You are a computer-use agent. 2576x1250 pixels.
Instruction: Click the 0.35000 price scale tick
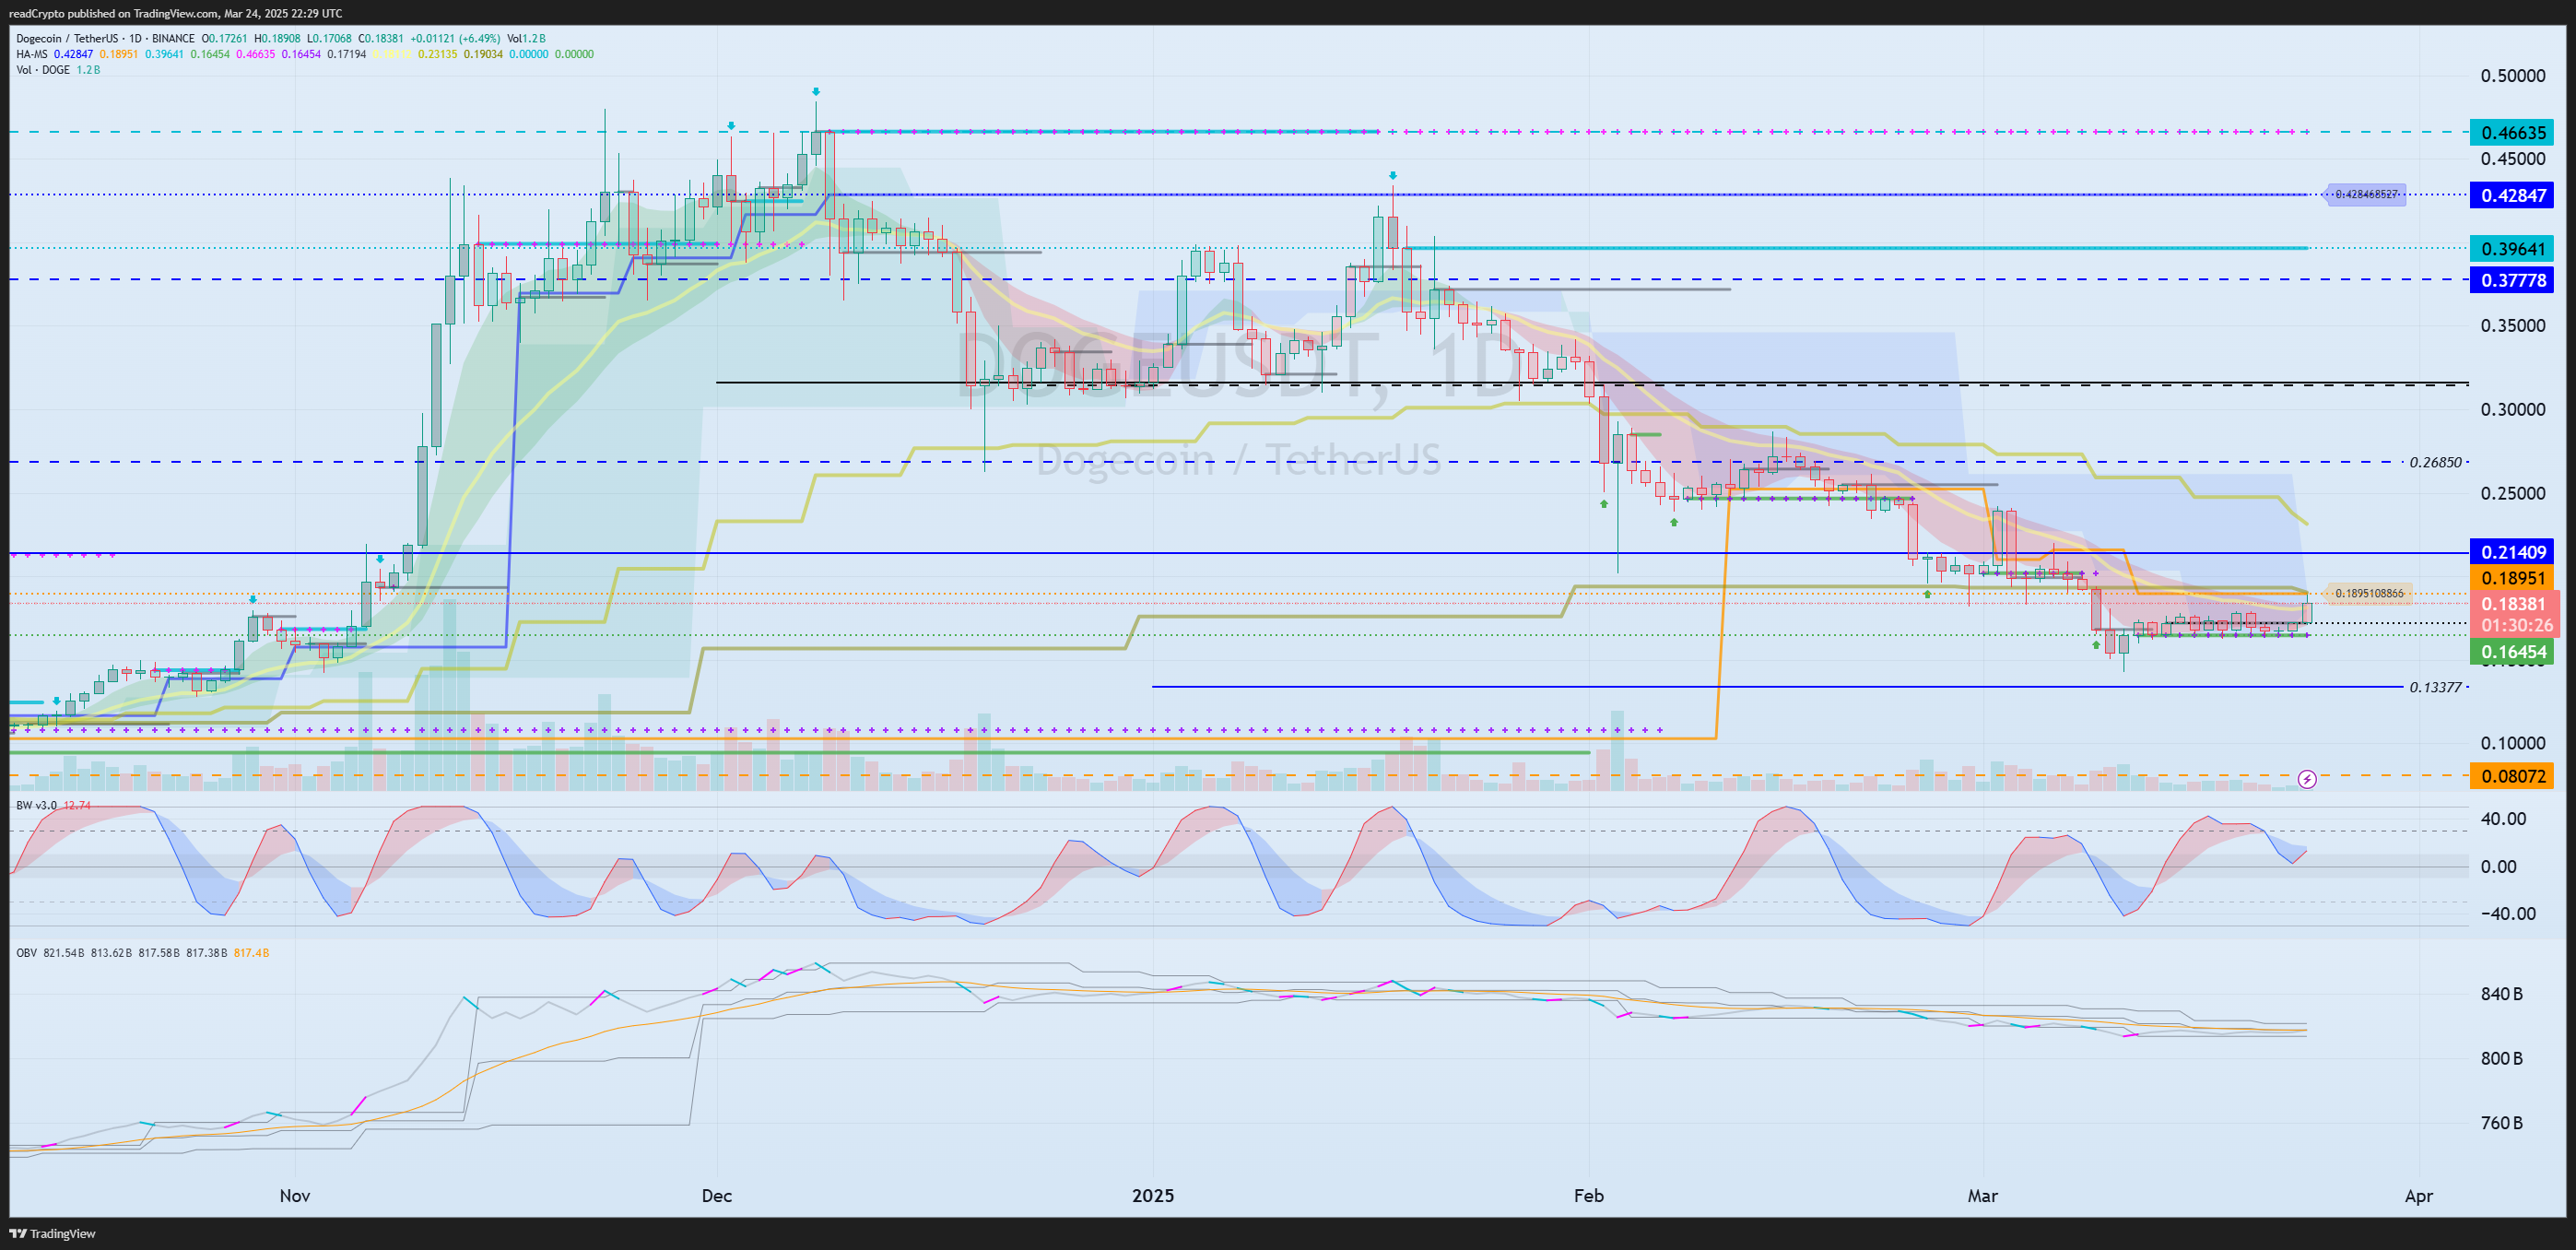pyautogui.click(x=2513, y=326)
